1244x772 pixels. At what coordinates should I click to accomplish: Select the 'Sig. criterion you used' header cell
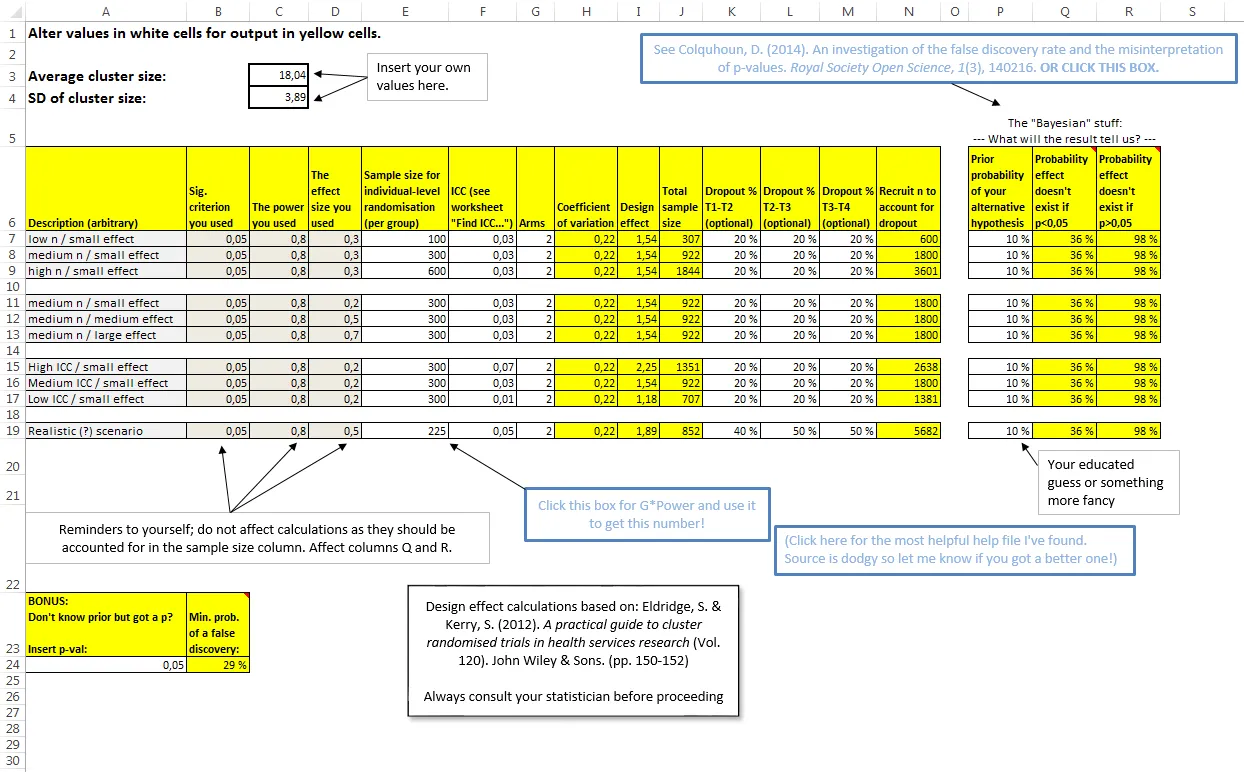click(218, 188)
